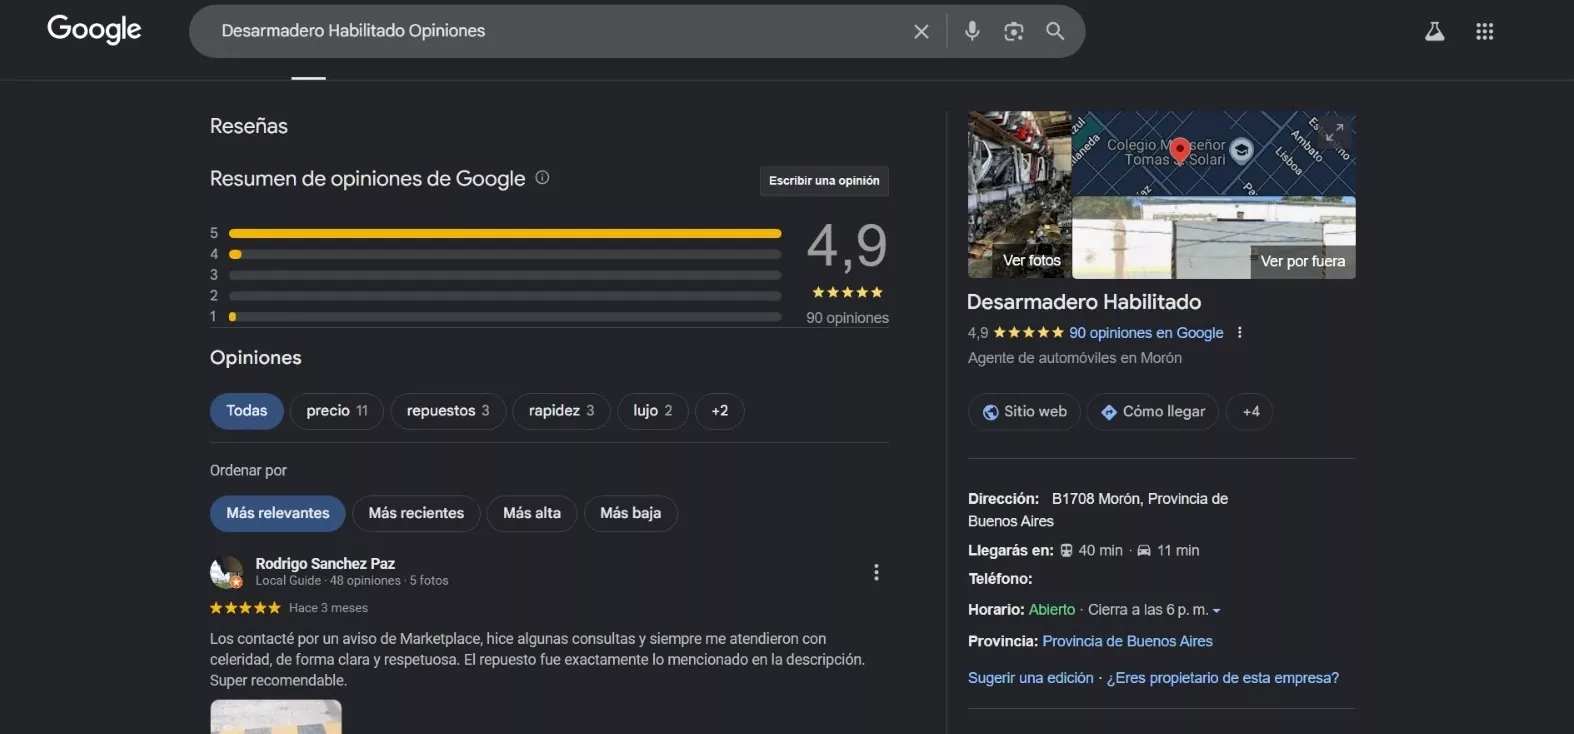Click the 4,9 average rating number
Image resolution: width=1574 pixels, height=734 pixels.
(x=847, y=246)
